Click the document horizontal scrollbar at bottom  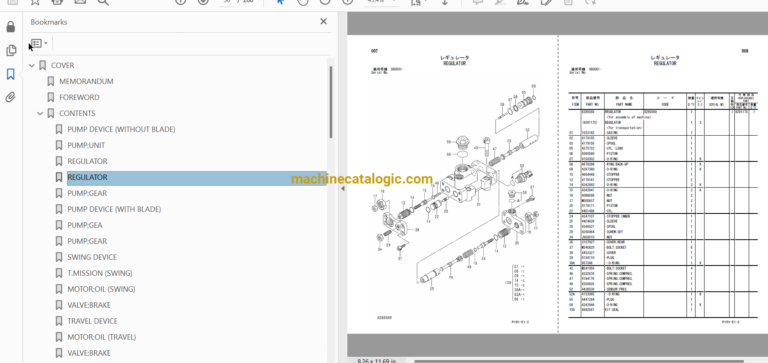coord(579,362)
